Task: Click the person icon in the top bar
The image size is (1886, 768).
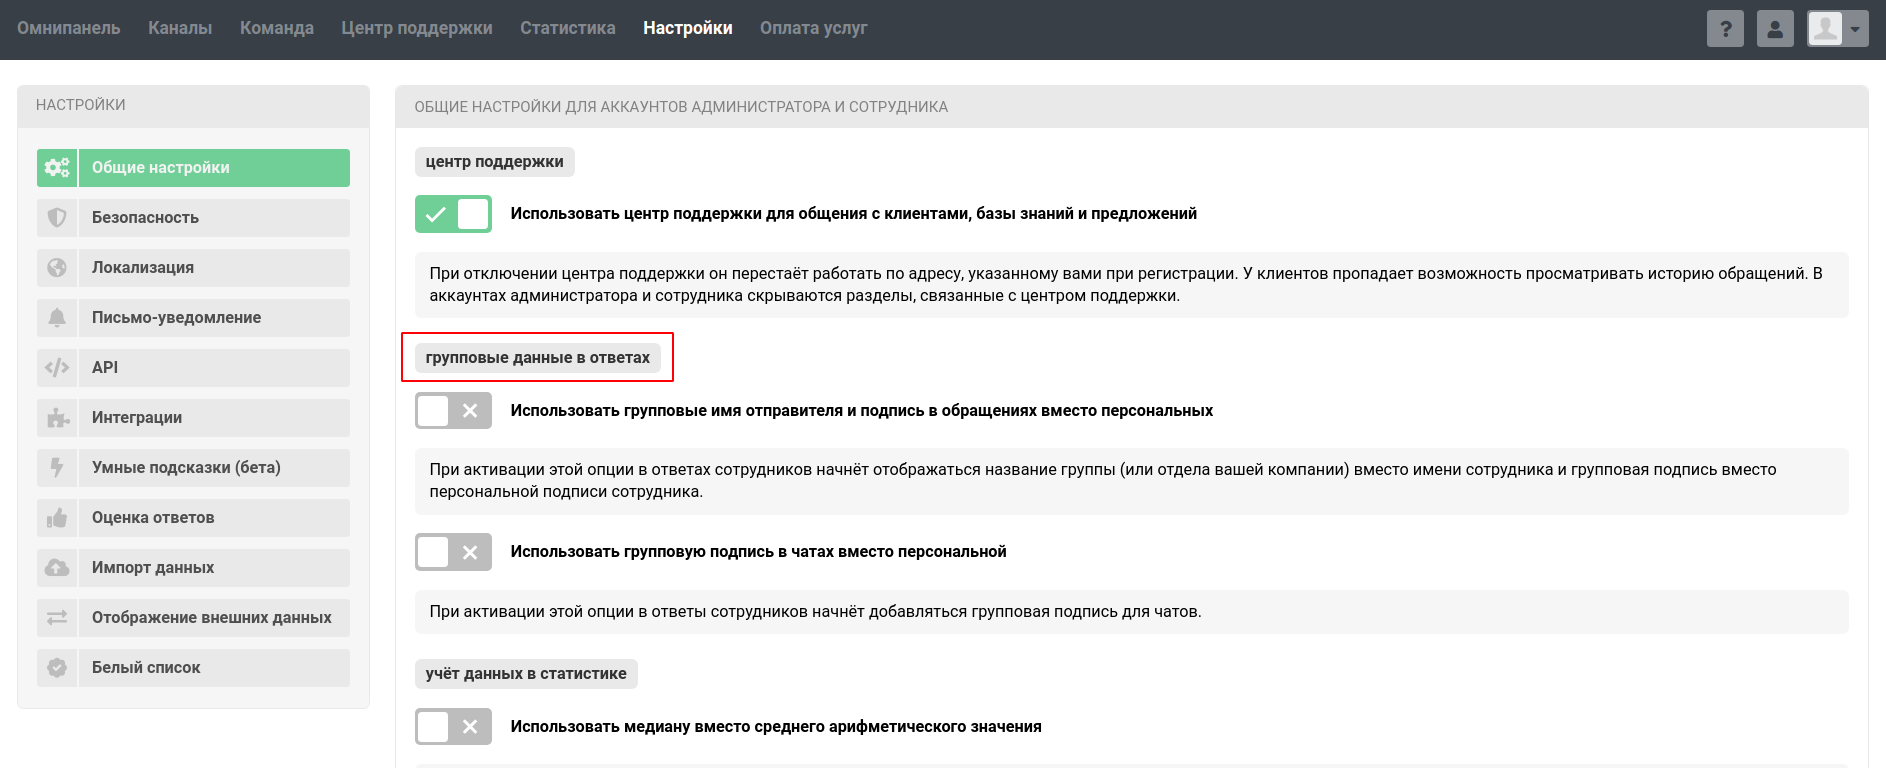Action: pos(1775,29)
